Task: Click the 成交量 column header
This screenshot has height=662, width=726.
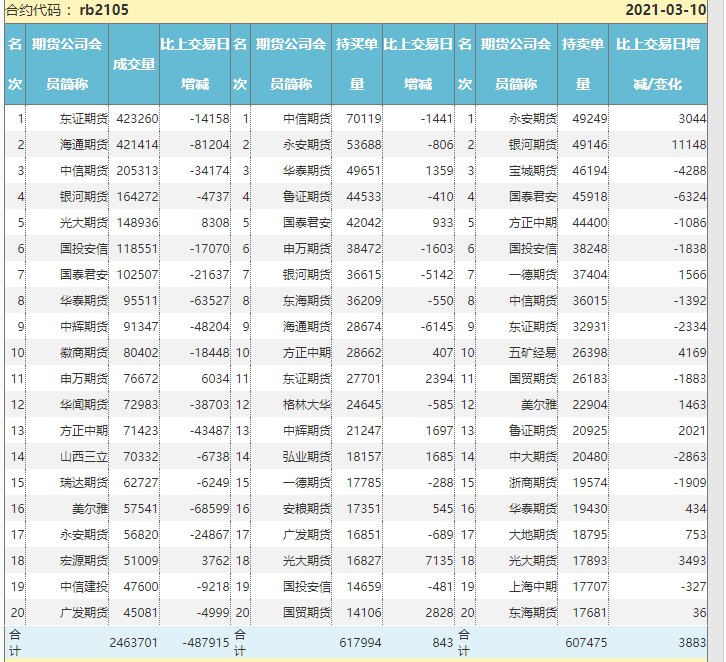Action: [x=134, y=64]
